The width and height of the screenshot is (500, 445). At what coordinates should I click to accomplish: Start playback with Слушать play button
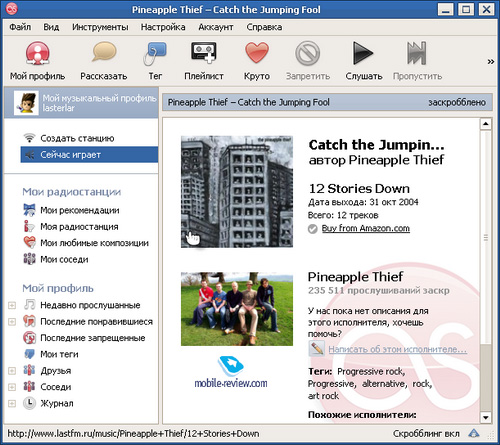tap(363, 53)
